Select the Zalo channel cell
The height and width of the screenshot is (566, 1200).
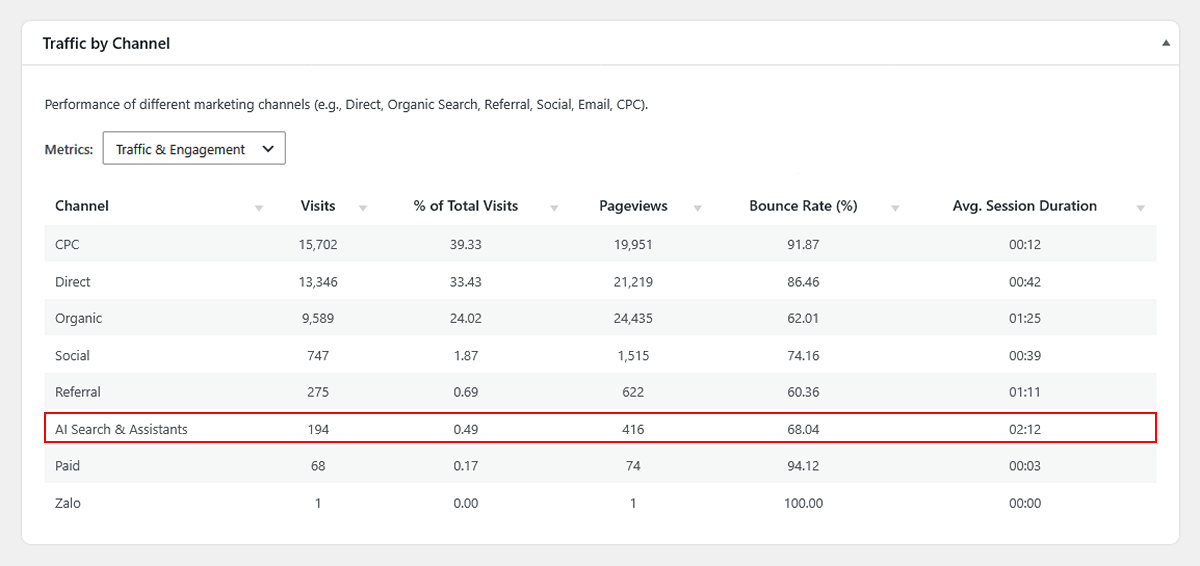pyautogui.click(x=68, y=503)
